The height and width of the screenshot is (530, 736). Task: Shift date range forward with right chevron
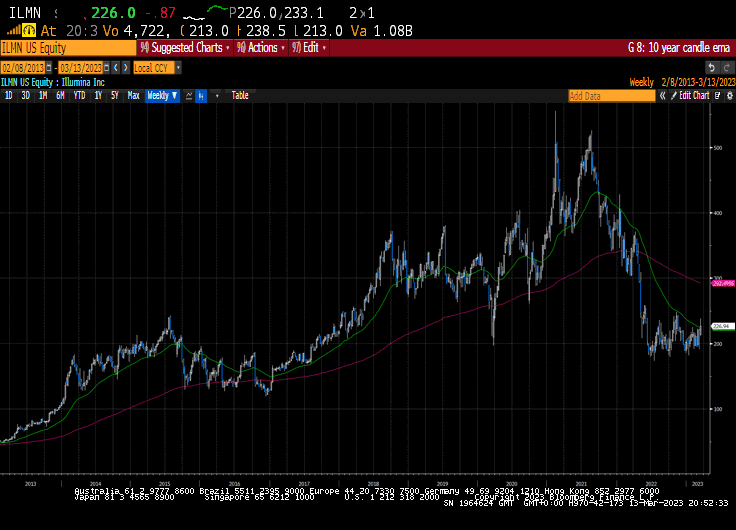click(125, 68)
